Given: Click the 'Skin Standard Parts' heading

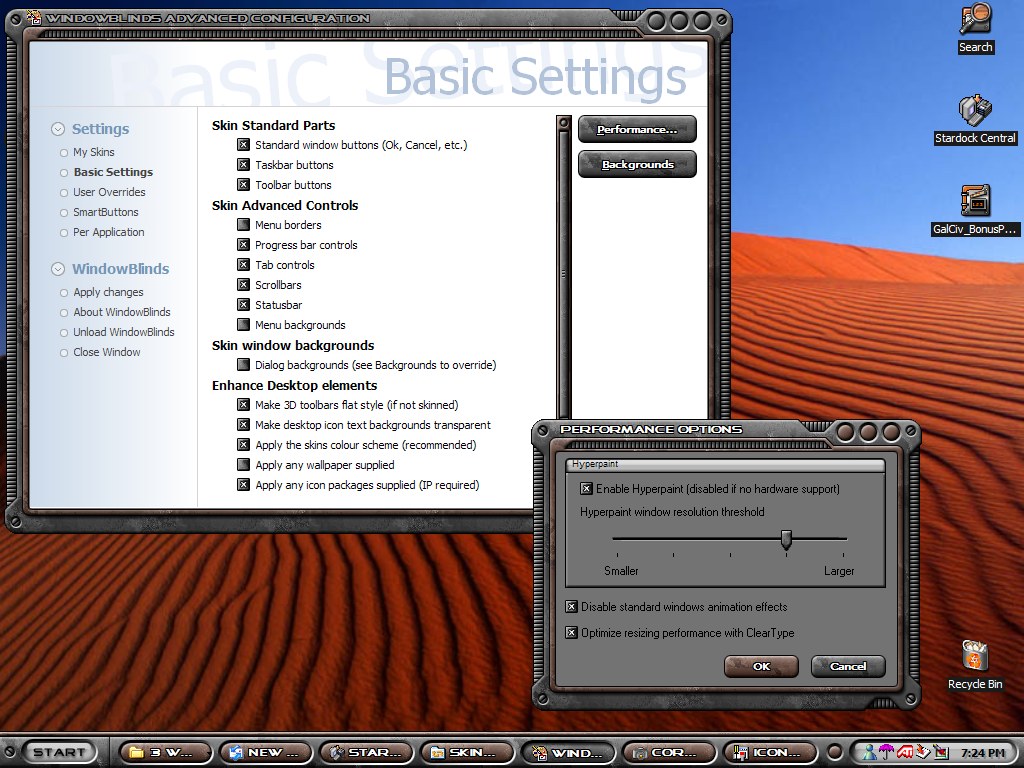Looking at the screenshot, I should (273, 125).
